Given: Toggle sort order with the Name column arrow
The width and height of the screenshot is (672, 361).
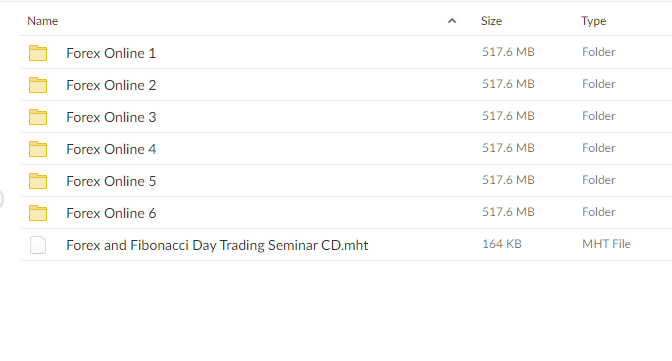Looking at the screenshot, I should click(452, 21).
